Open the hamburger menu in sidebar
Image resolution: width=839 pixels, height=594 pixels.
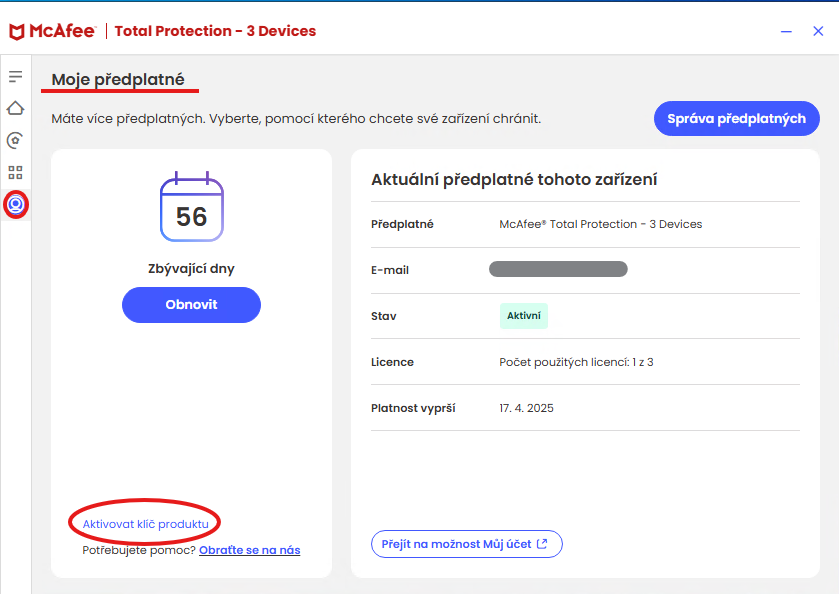[x=16, y=77]
